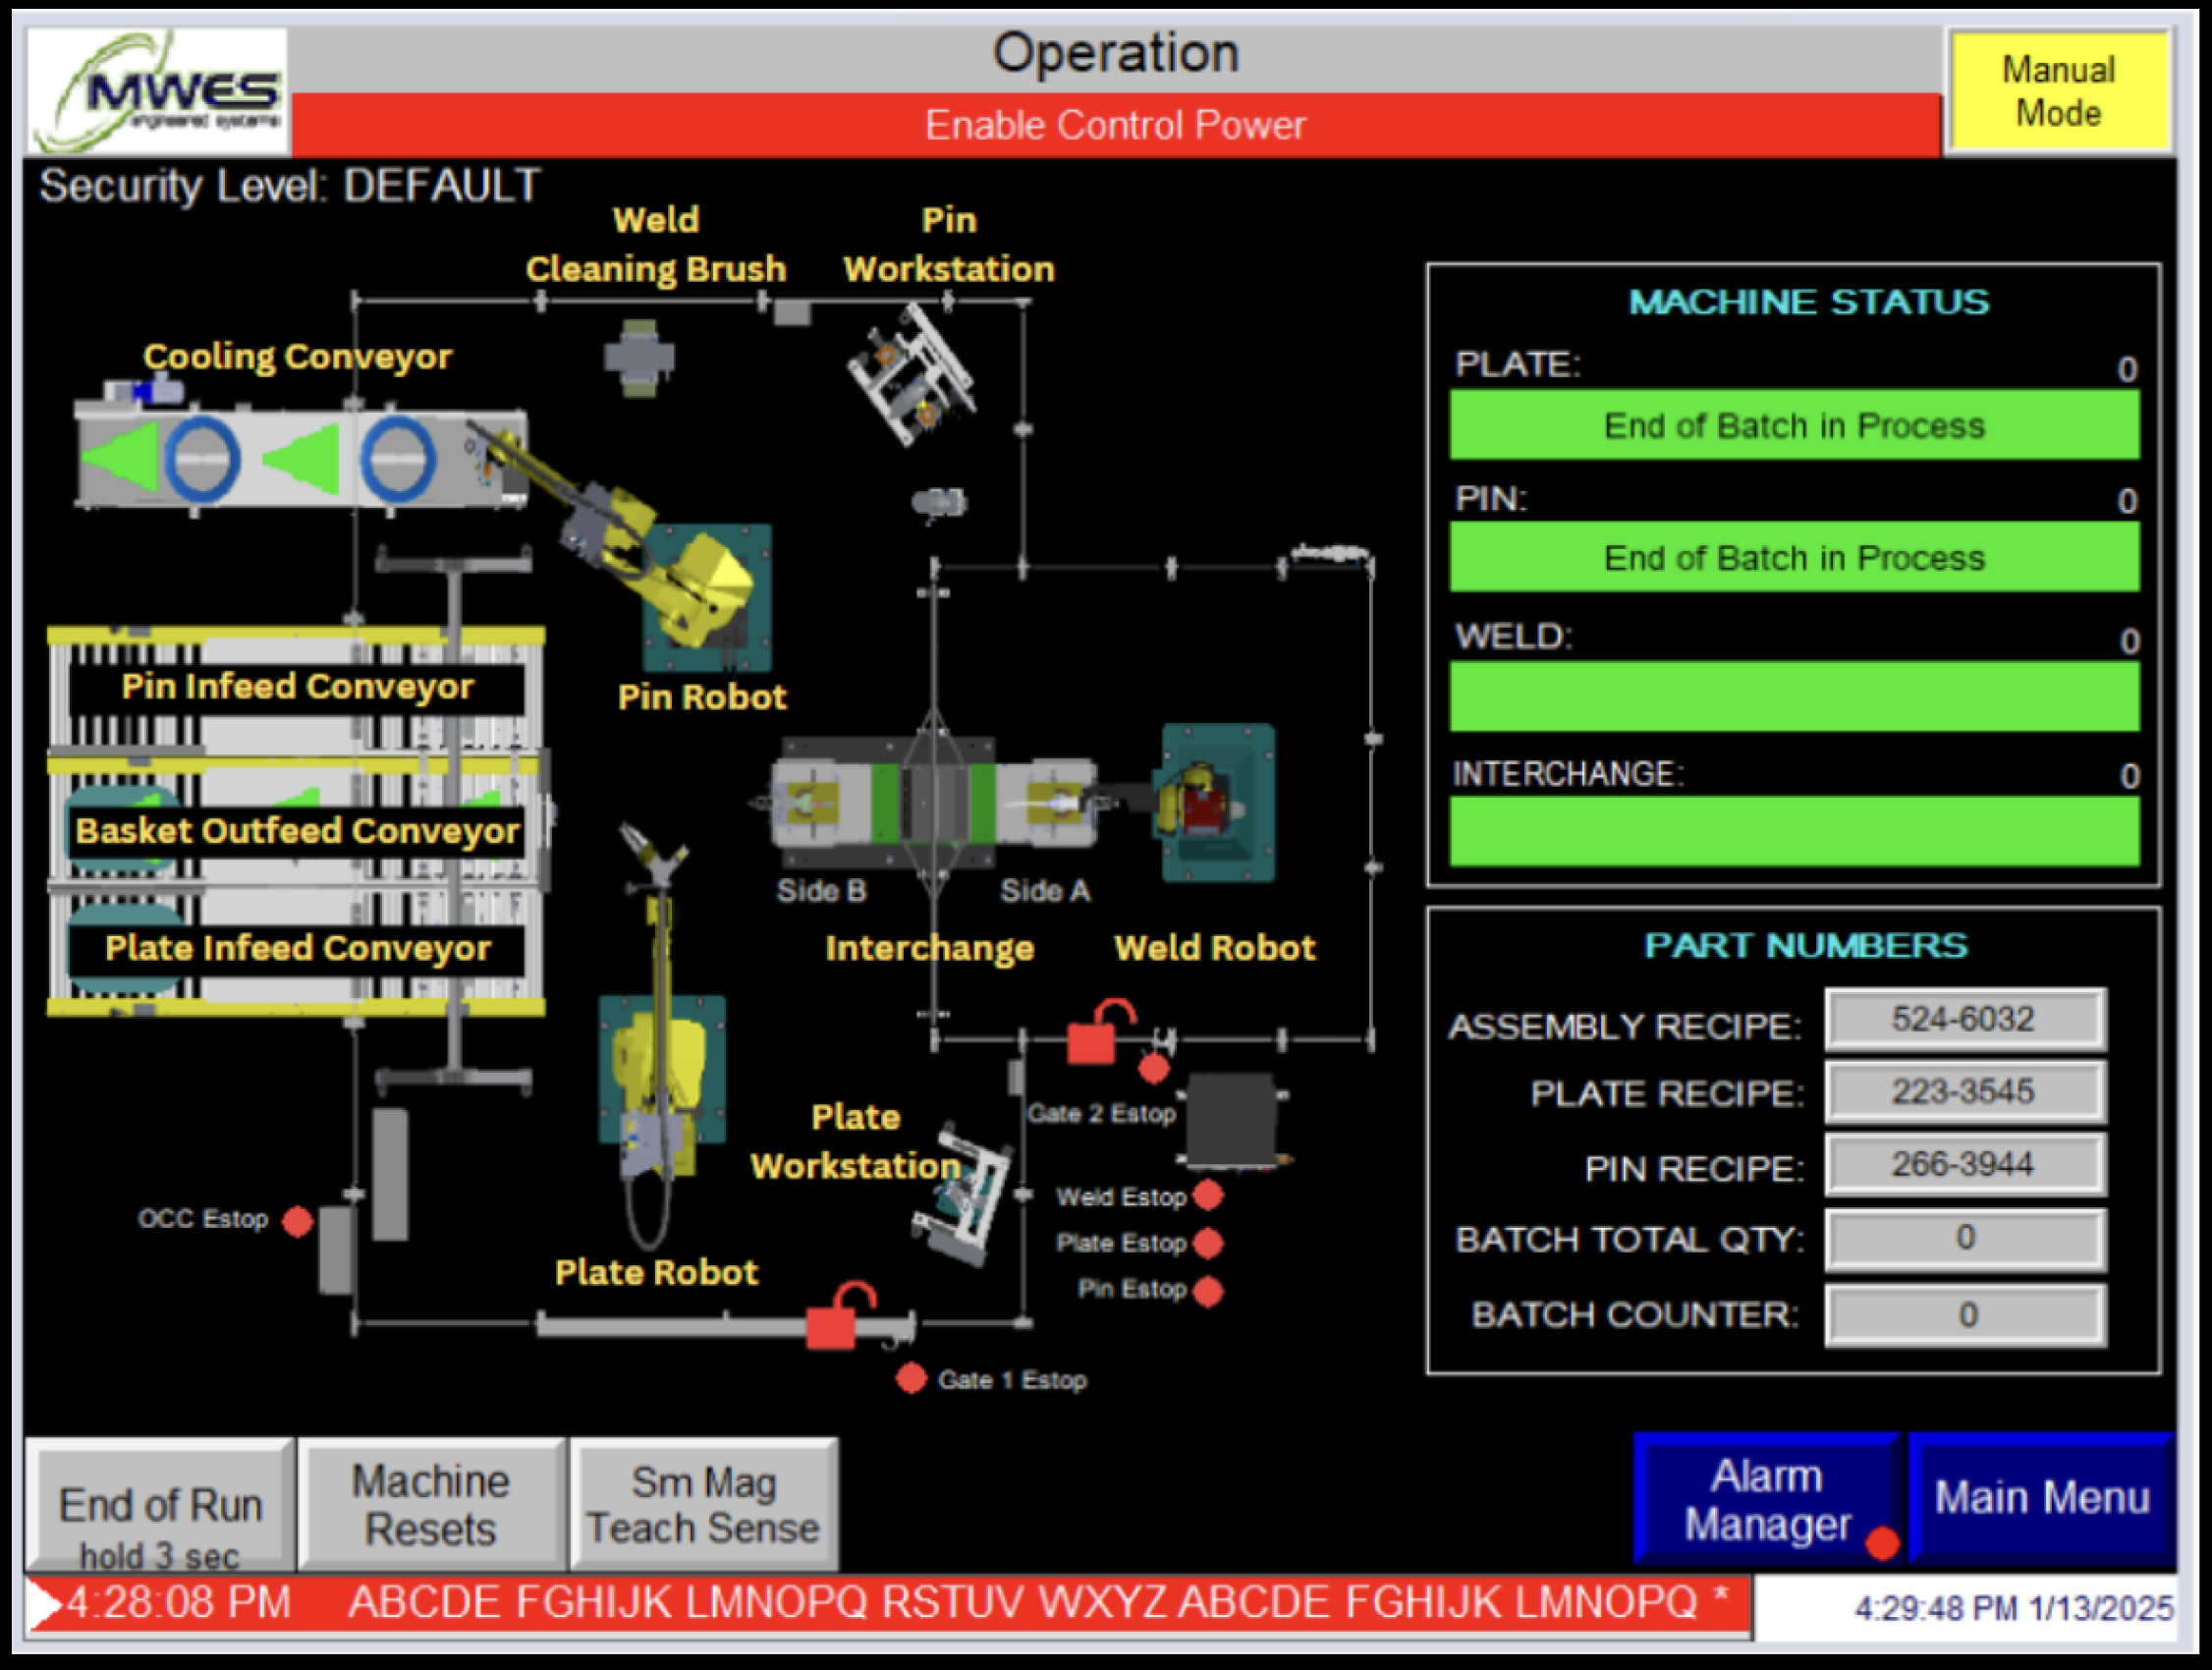Open the Main Menu
Image resolution: width=2212 pixels, height=1670 pixels.
pos(2041,1498)
